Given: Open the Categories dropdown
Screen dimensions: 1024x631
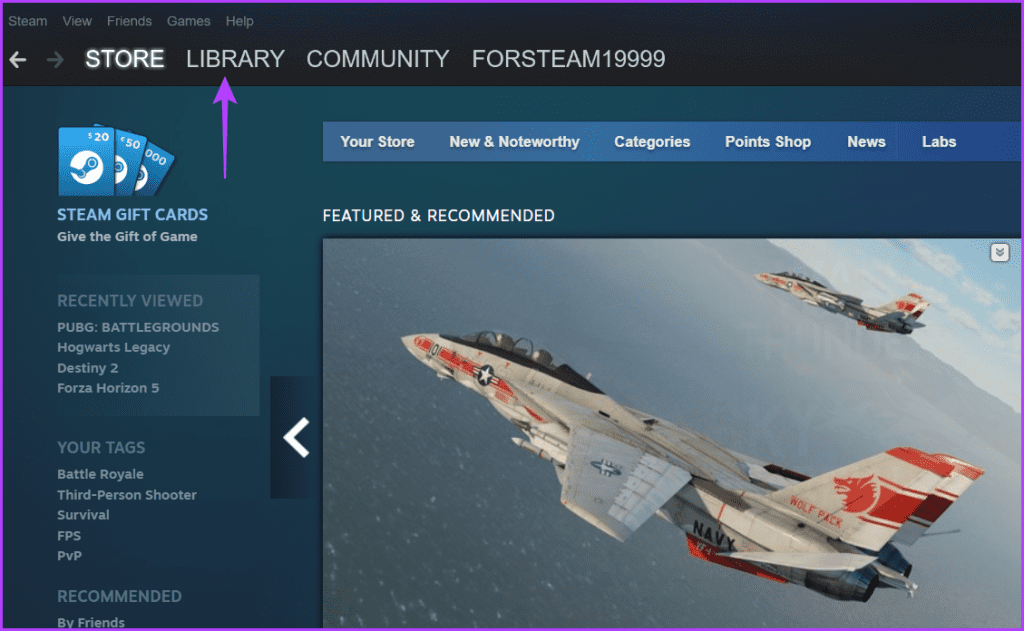Looking at the screenshot, I should pos(652,142).
